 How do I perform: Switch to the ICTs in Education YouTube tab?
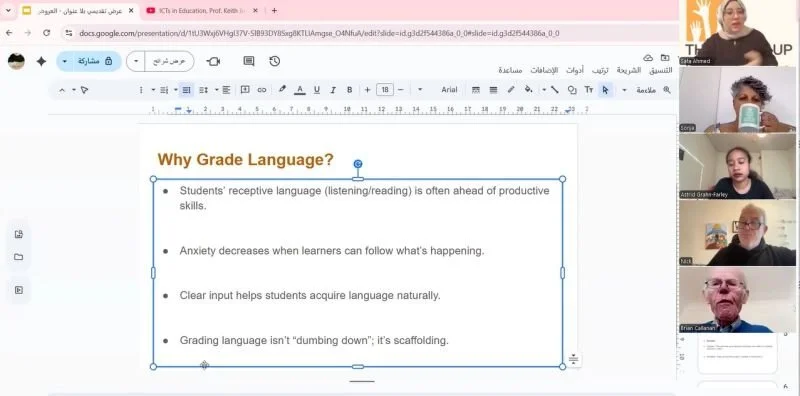202,11
